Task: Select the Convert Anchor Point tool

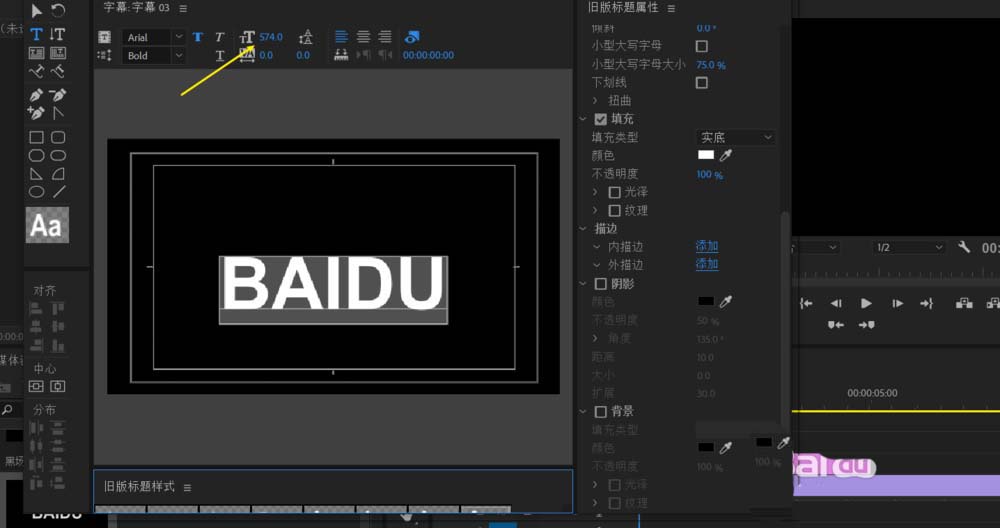Action: [58, 114]
